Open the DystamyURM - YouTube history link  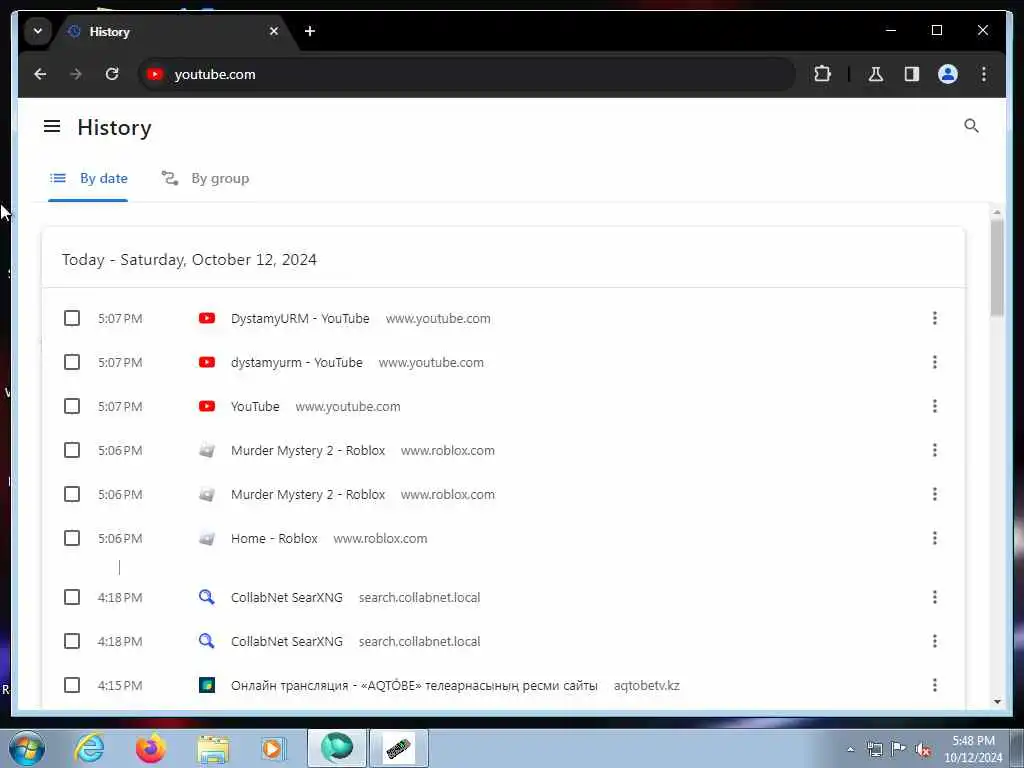tap(300, 318)
